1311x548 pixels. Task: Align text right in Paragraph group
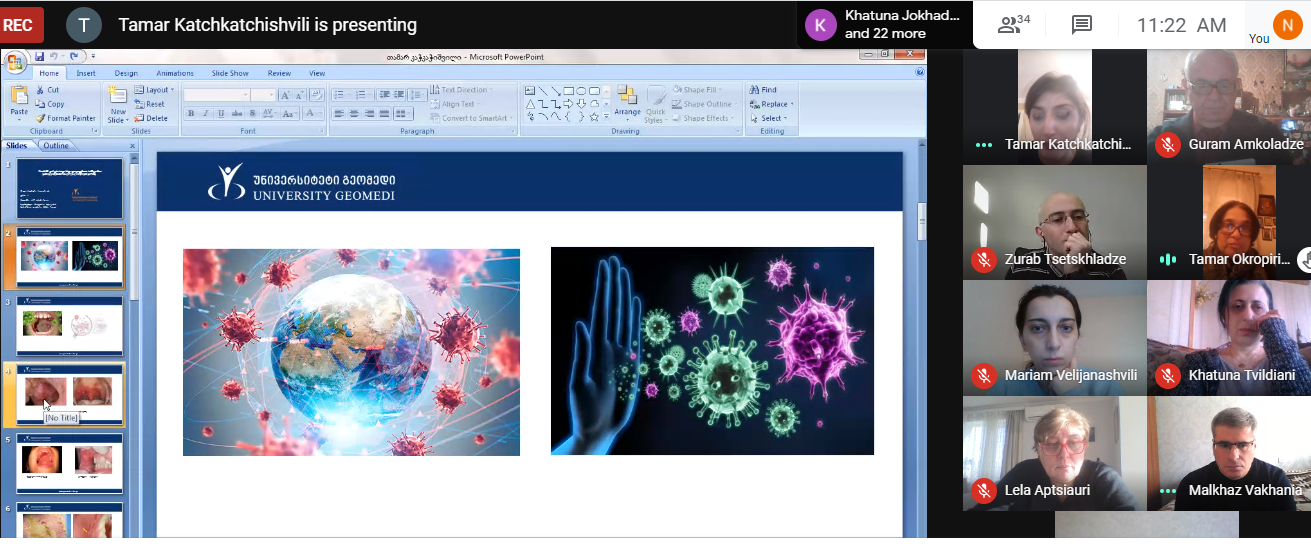pyautogui.click(x=369, y=113)
